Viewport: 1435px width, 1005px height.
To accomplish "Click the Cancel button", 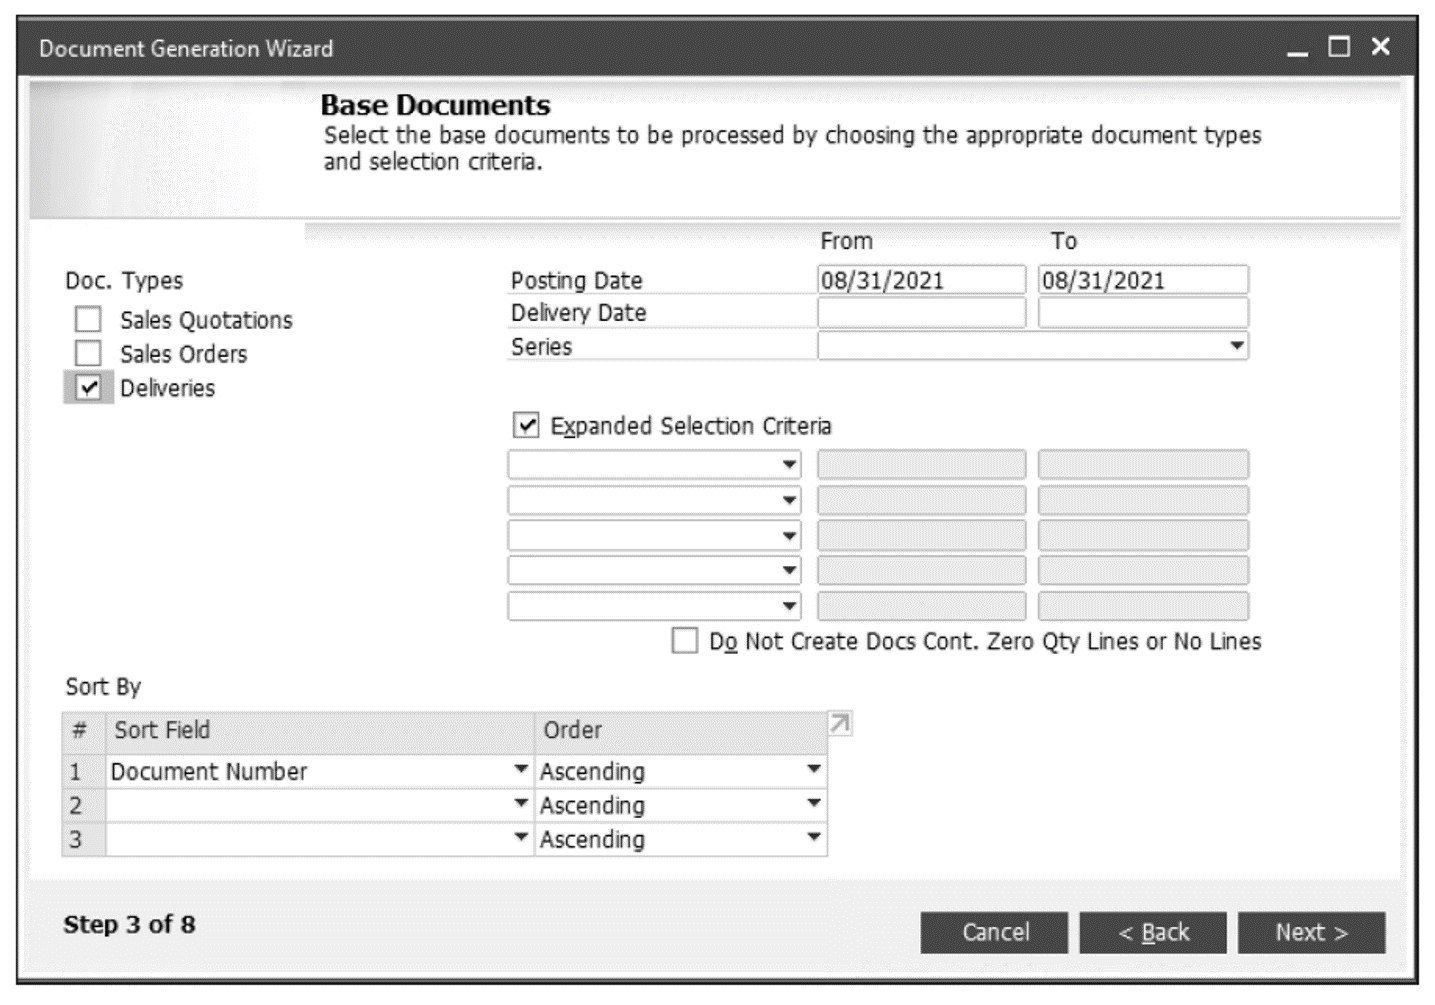I will coord(993,932).
